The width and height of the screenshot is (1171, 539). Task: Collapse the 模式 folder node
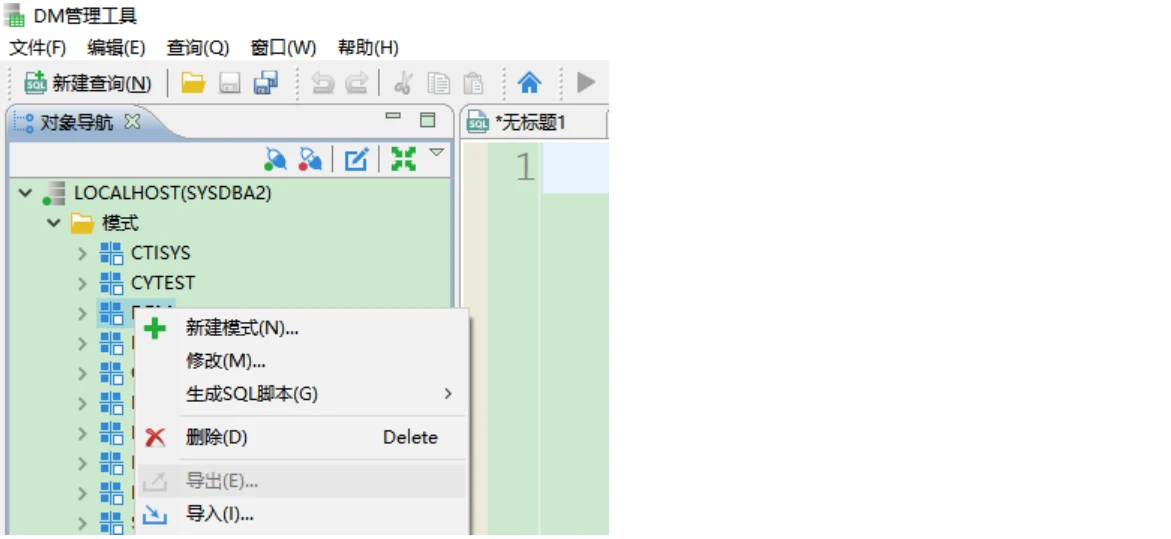click(x=53, y=223)
